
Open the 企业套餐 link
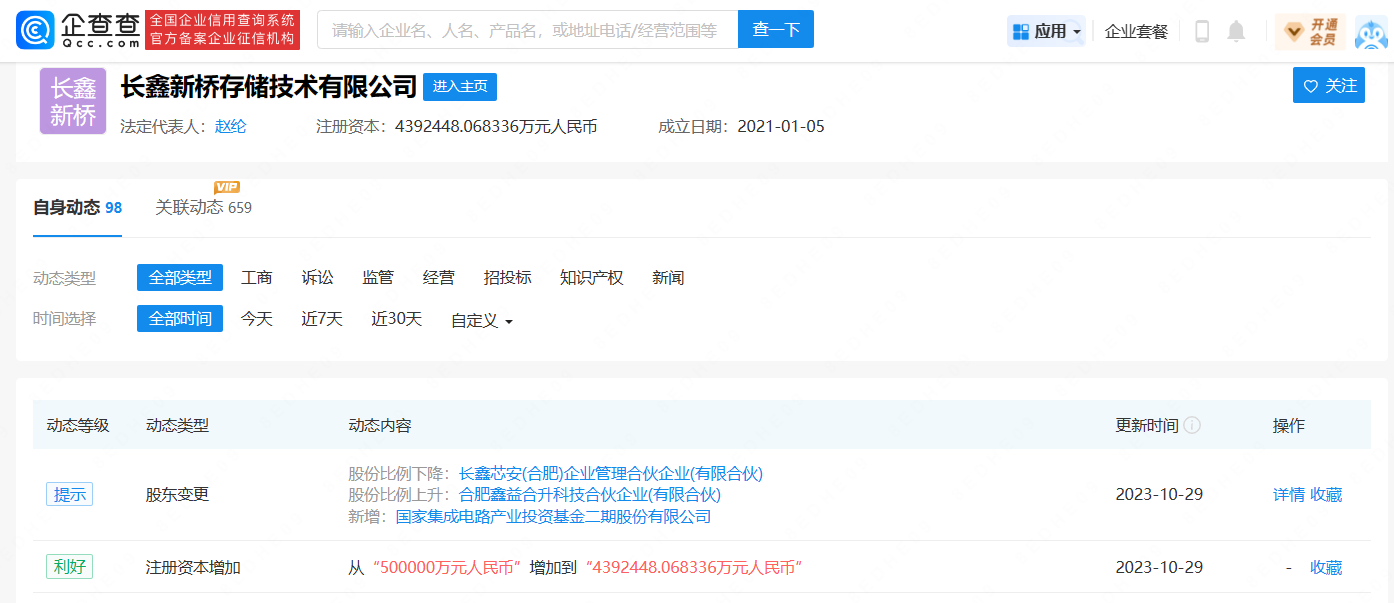click(1136, 31)
